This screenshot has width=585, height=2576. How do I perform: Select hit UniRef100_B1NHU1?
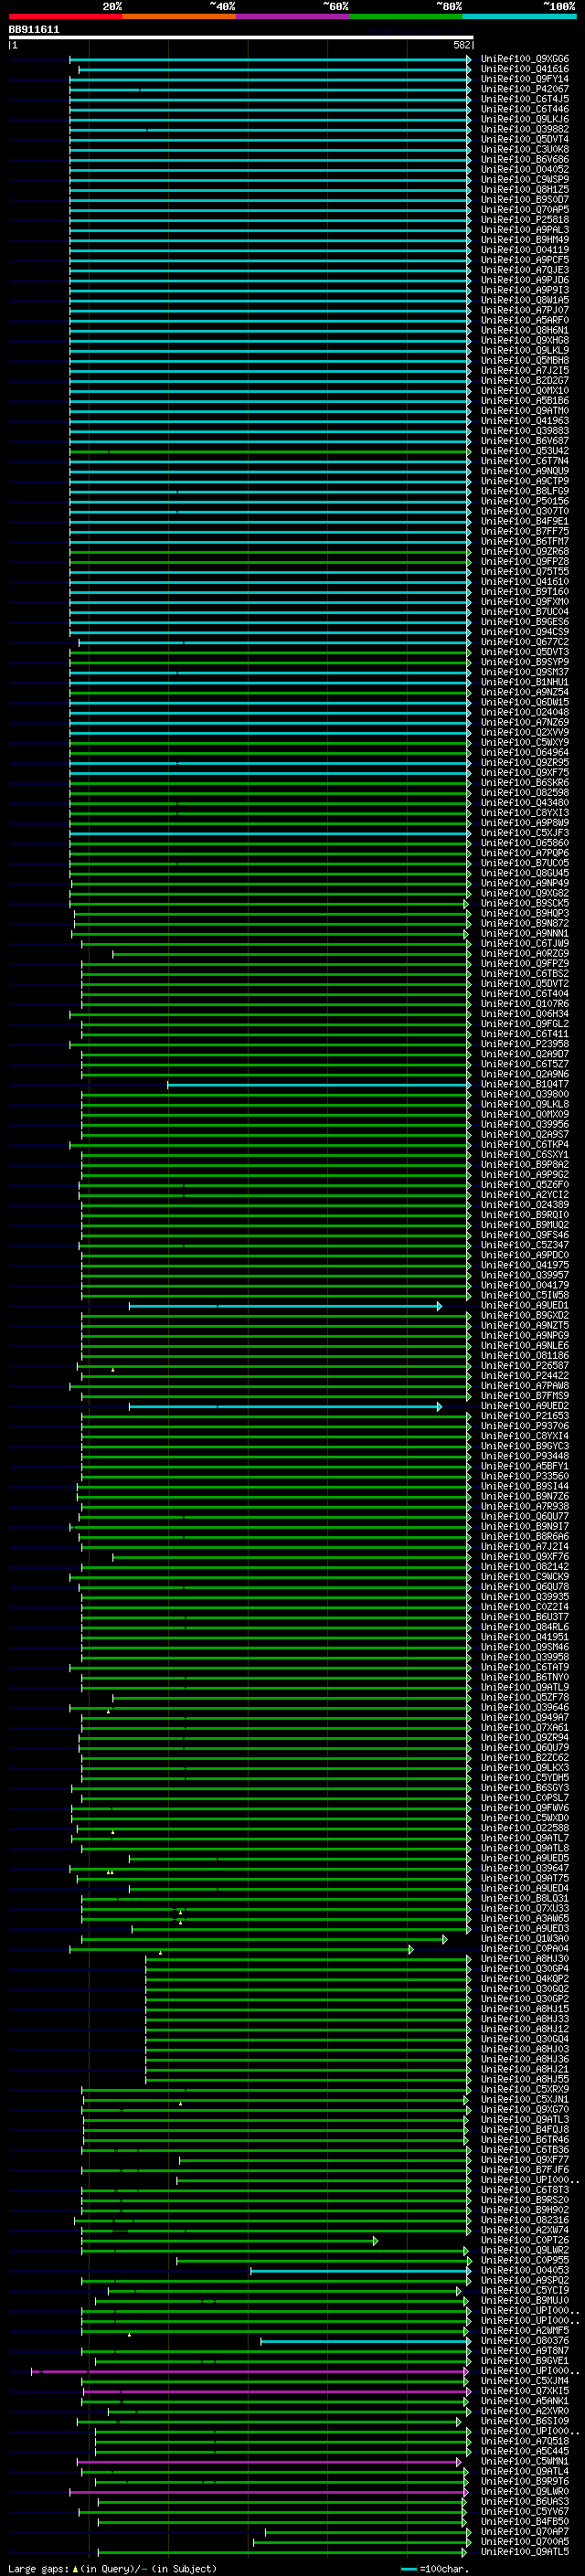click(x=524, y=682)
